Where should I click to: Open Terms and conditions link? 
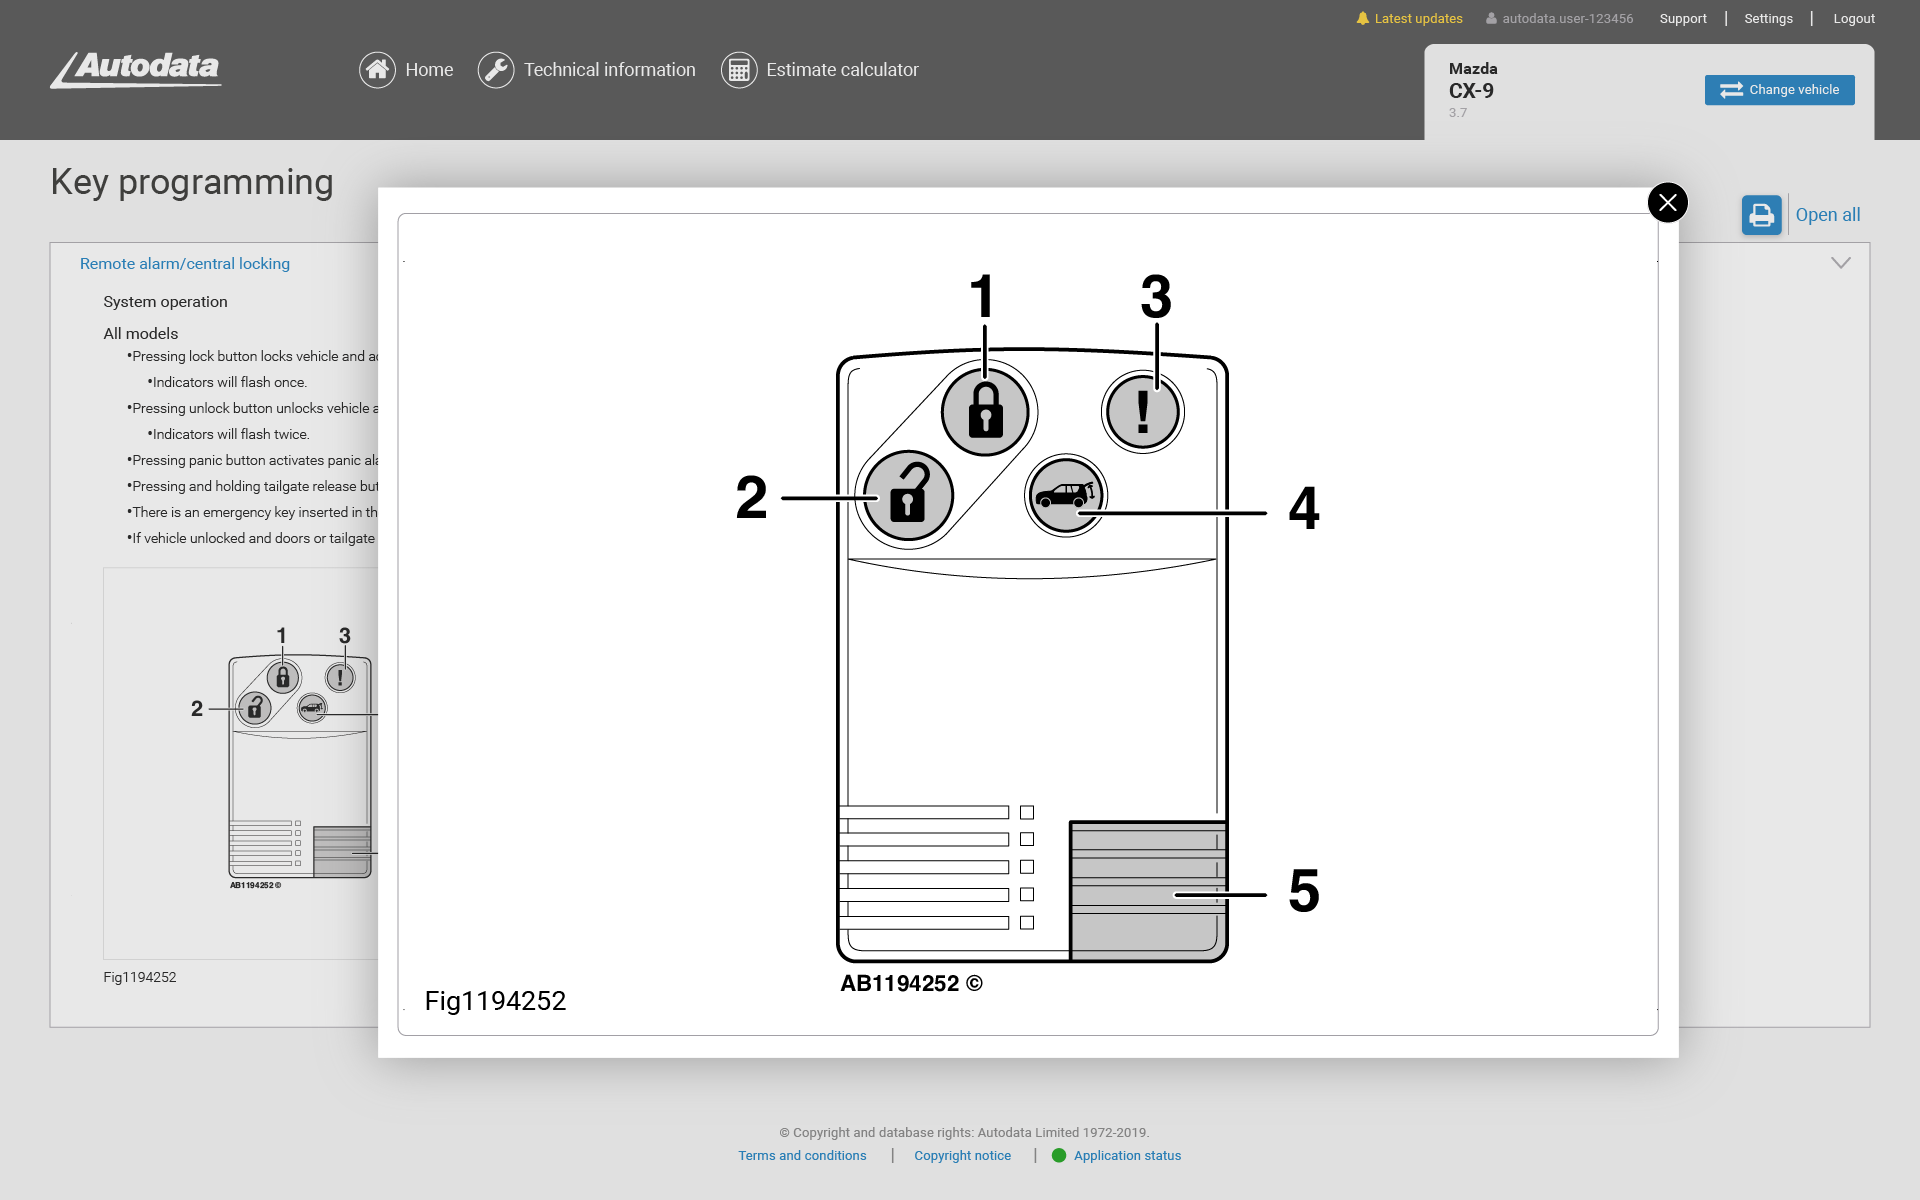pos(802,1155)
